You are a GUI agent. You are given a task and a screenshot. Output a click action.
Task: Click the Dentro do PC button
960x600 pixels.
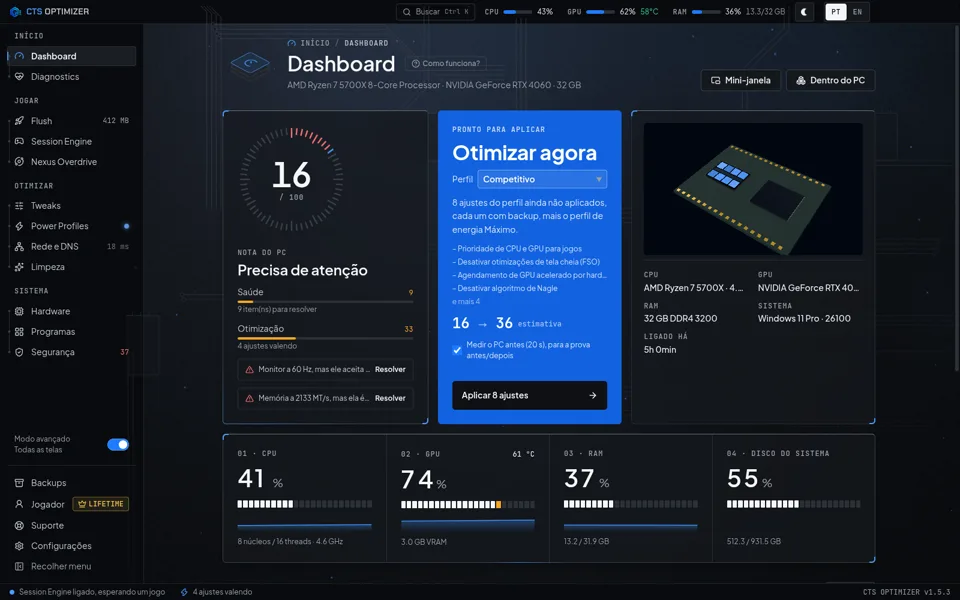point(831,80)
